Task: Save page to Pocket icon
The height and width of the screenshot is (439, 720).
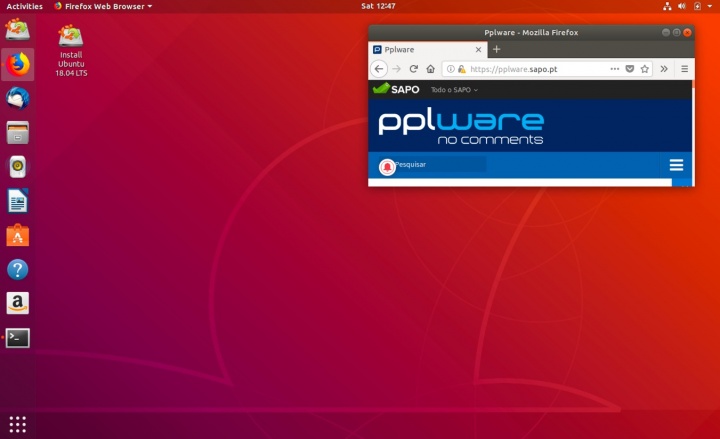Action: (x=630, y=69)
